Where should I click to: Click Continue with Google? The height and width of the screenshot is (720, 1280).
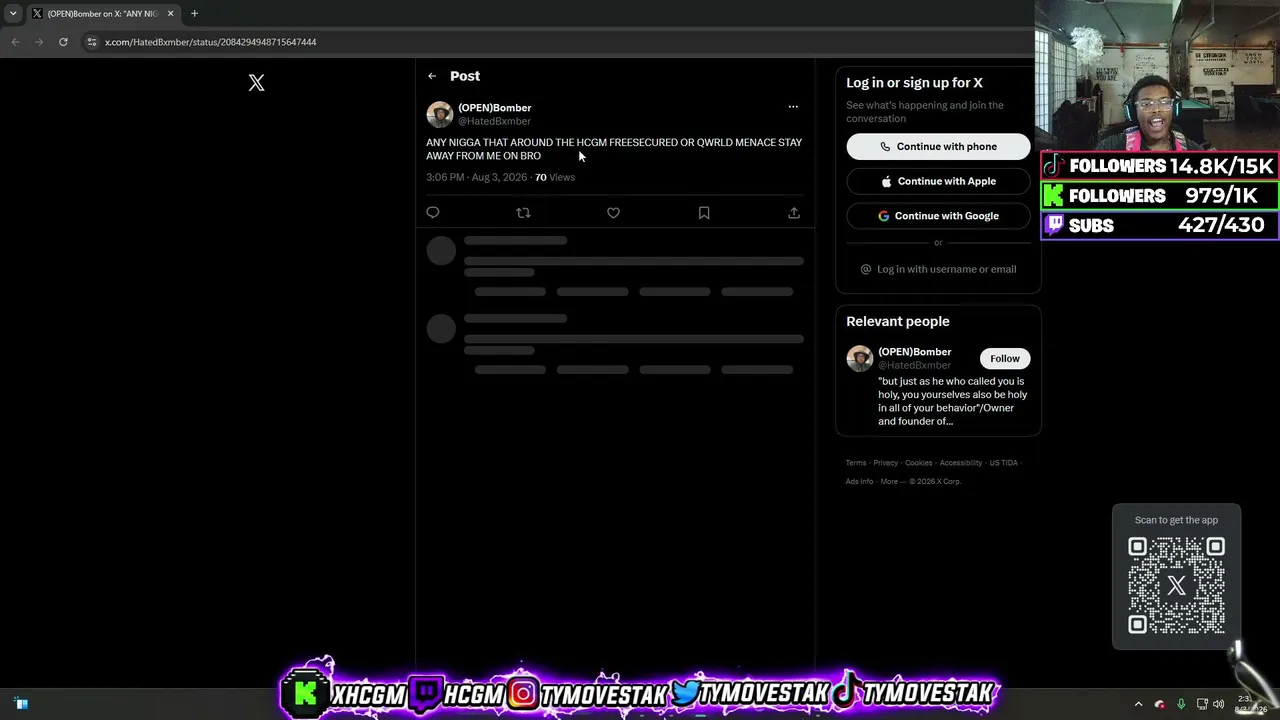pos(938,216)
